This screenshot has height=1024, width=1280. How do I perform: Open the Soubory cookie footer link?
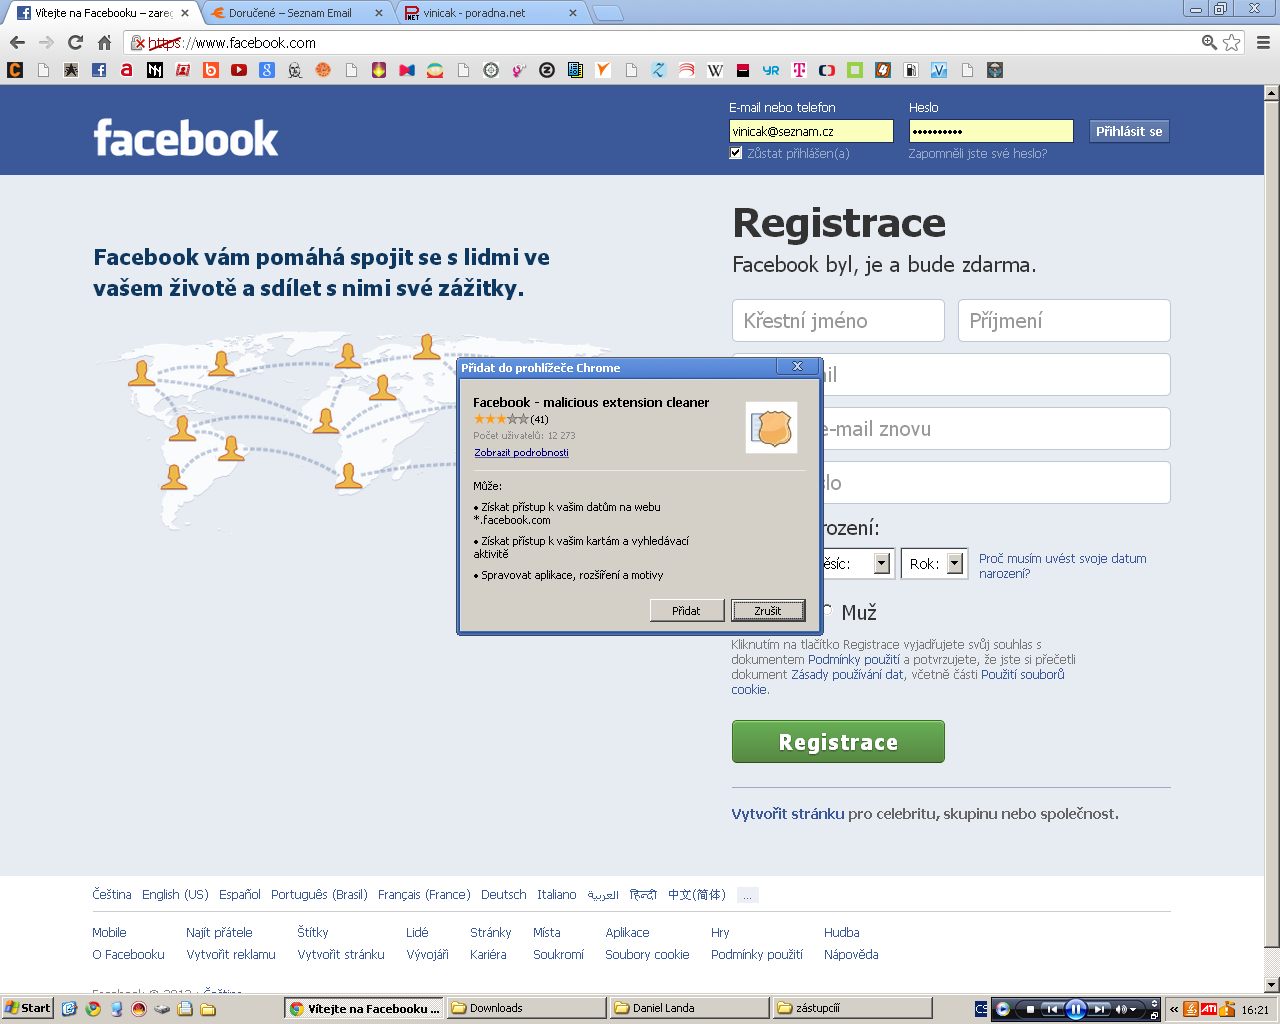click(x=647, y=955)
